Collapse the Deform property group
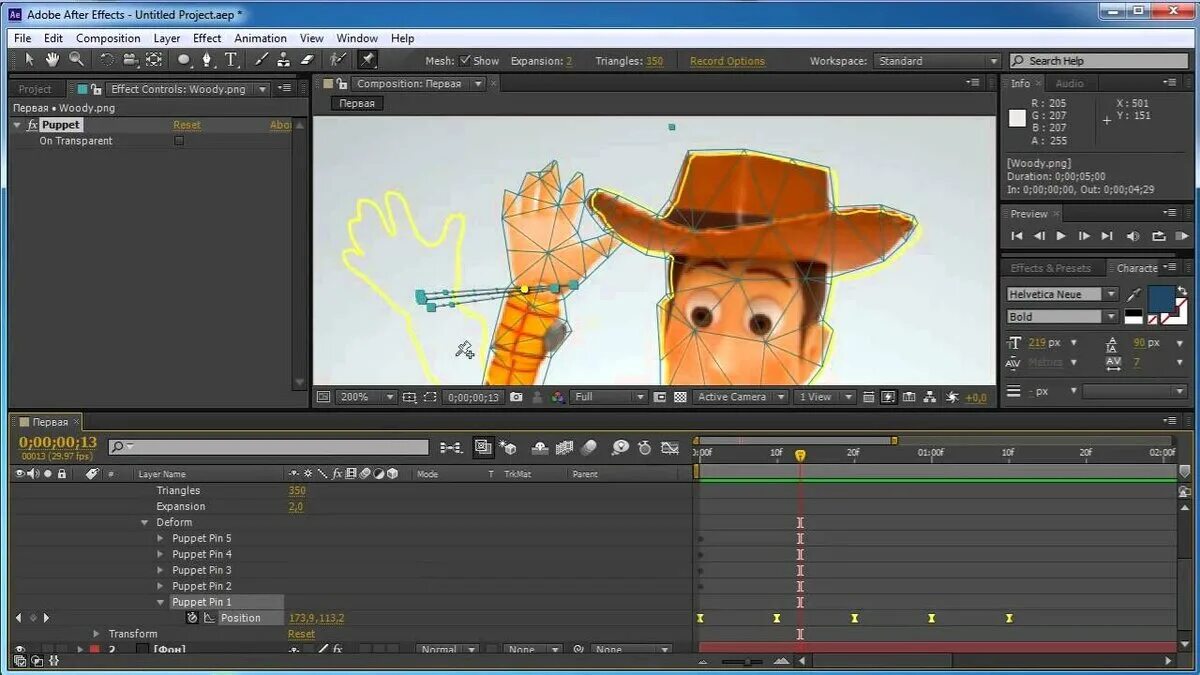Image resolution: width=1200 pixels, height=675 pixels. [145, 522]
